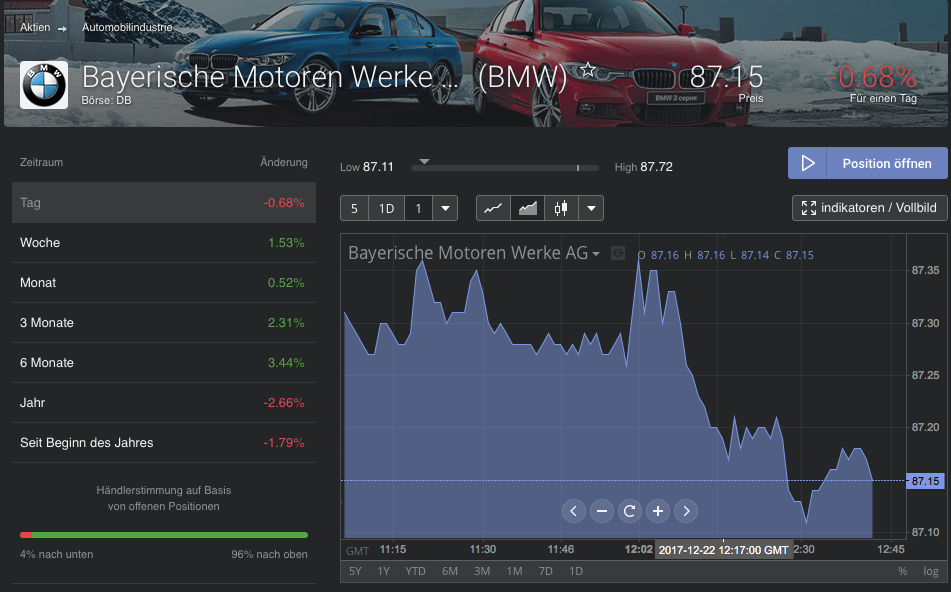Click the play triangle on Position öffnen
951x592 pixels.
(807, 163)
